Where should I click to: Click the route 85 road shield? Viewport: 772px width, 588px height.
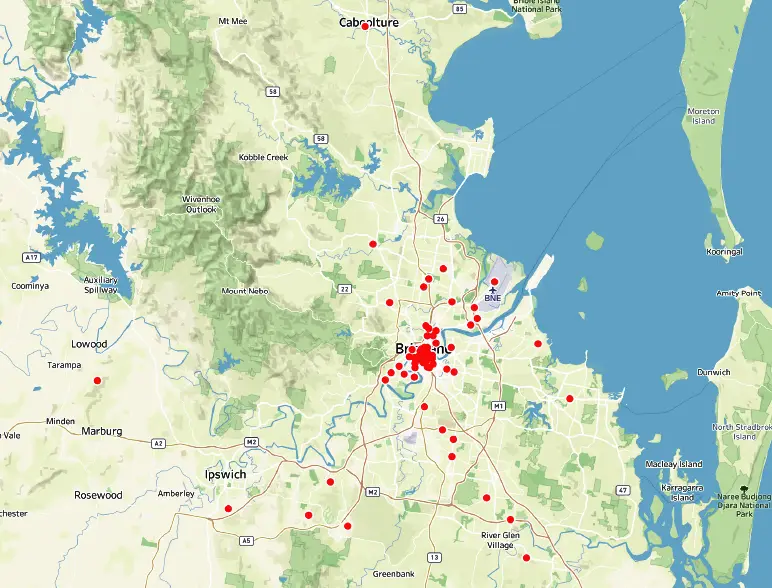tap(459, 9)
